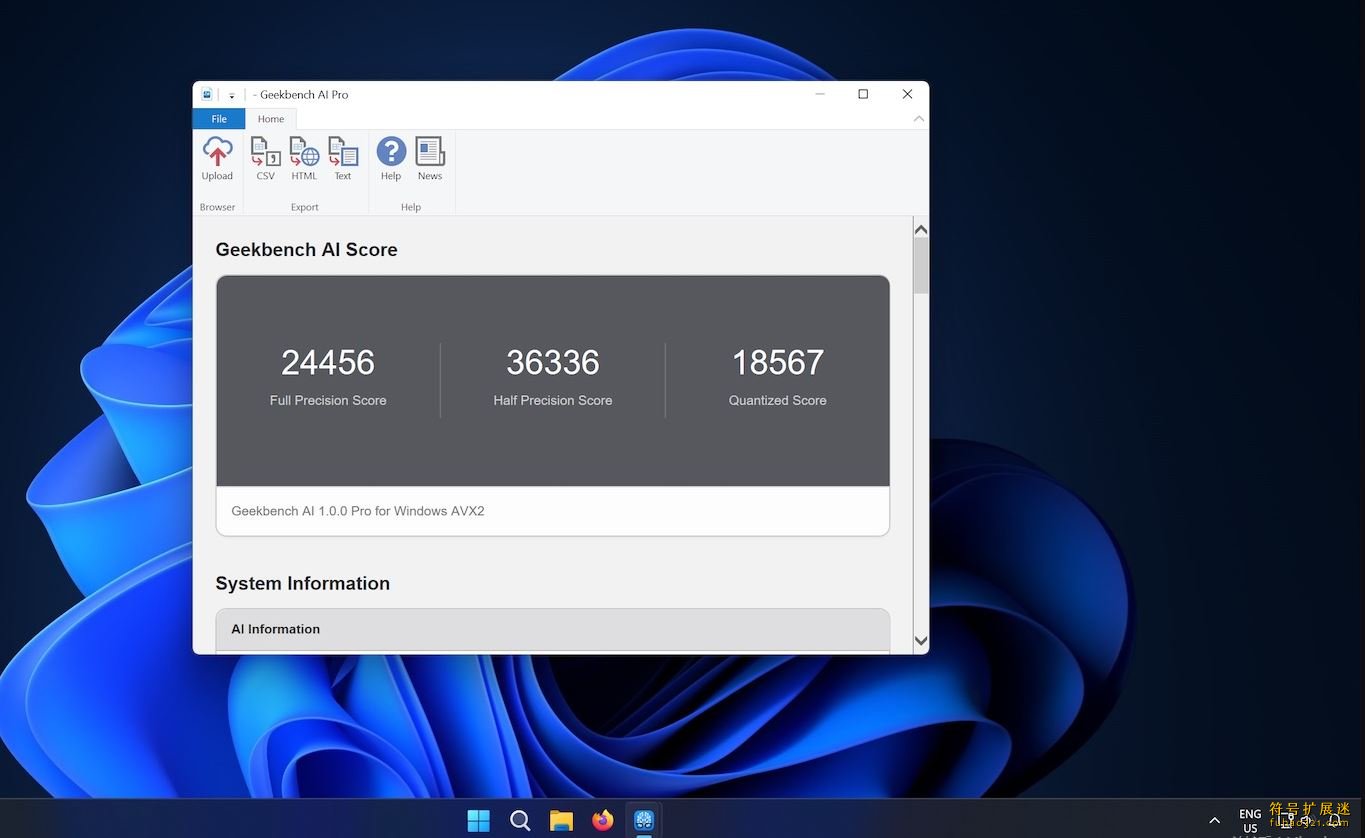The height and width of the screenshot is (838, 1365).
Task: Click the 24456 Full Precision Score value
Action: 328,362
